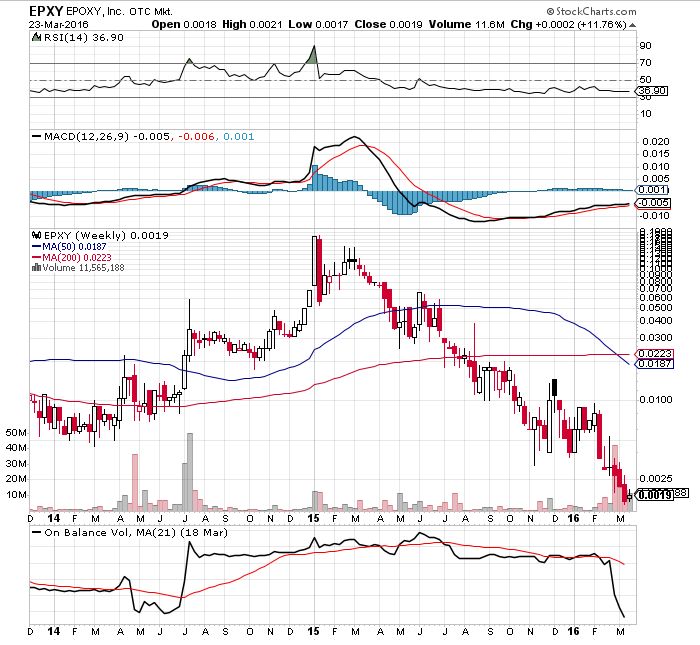The width and height of the screenshot is (700, 645).
Task: Click the red -0.006 signal value in MACD legend
Action: pyautogui.click(x=196, y=137)
